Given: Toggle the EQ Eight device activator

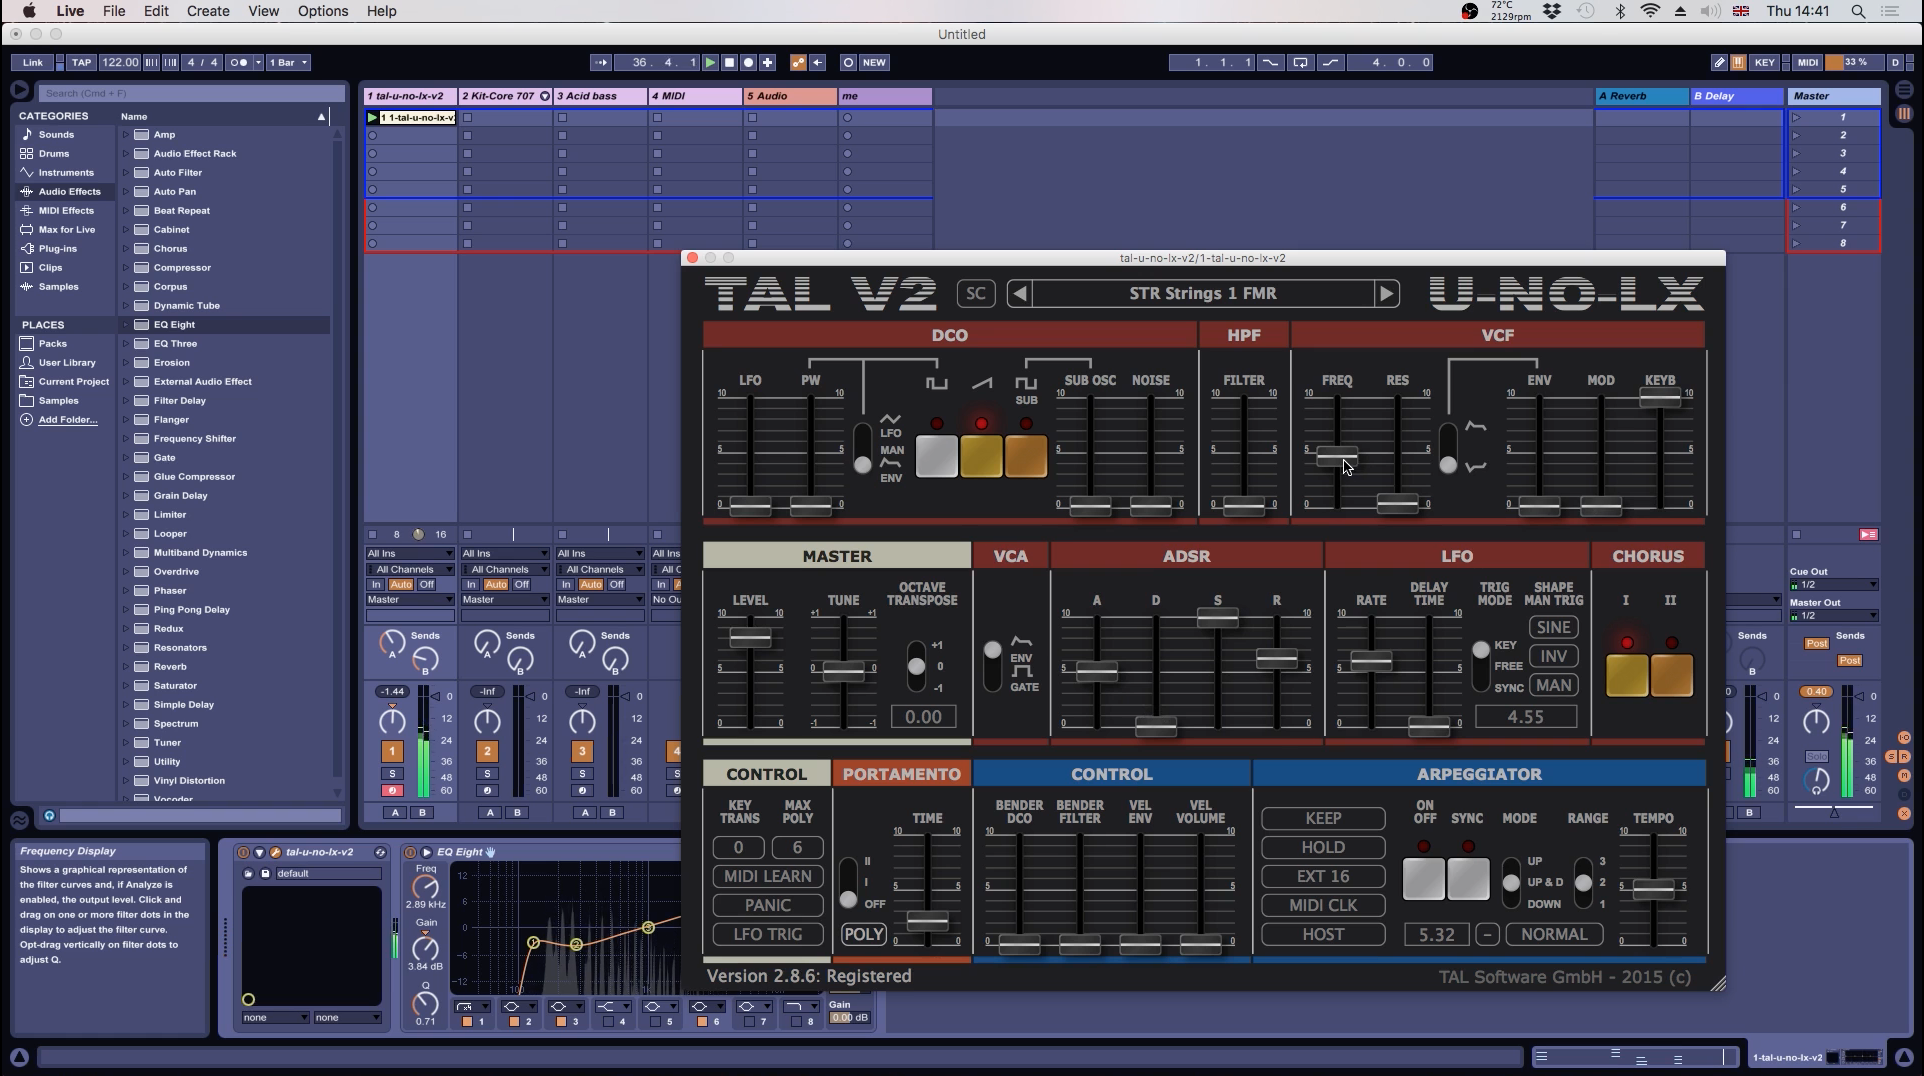Looking at the screenshot, I should tap(410, 852).
